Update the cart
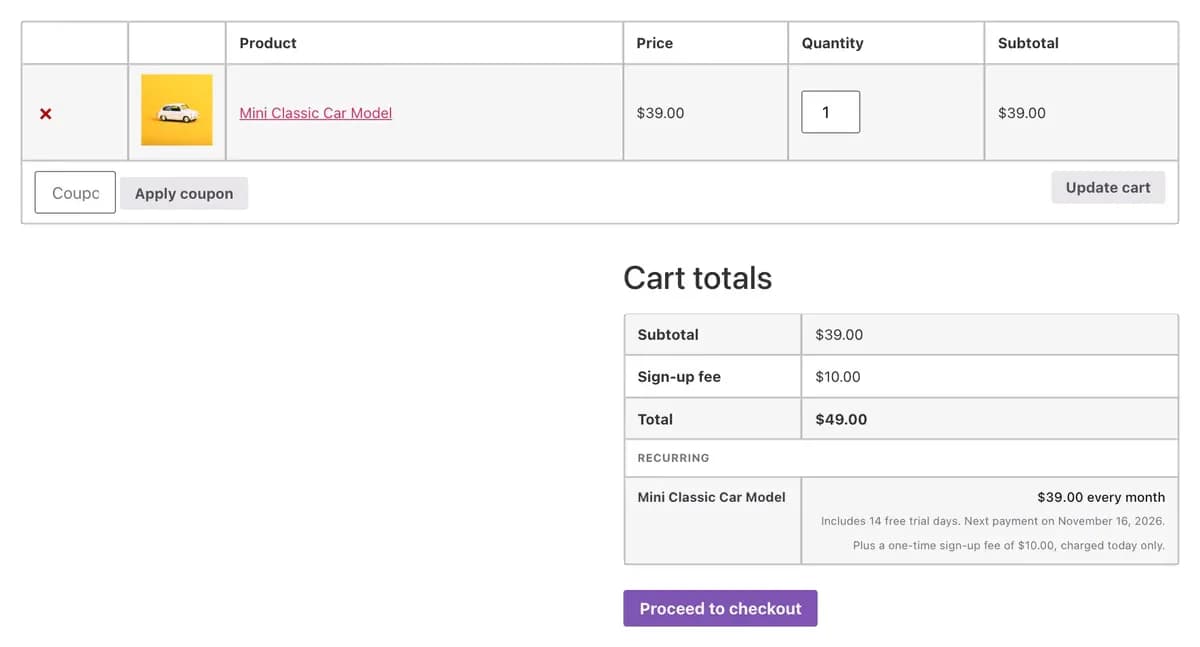Screen dimensions: 1200x647 pos(1108,187)
